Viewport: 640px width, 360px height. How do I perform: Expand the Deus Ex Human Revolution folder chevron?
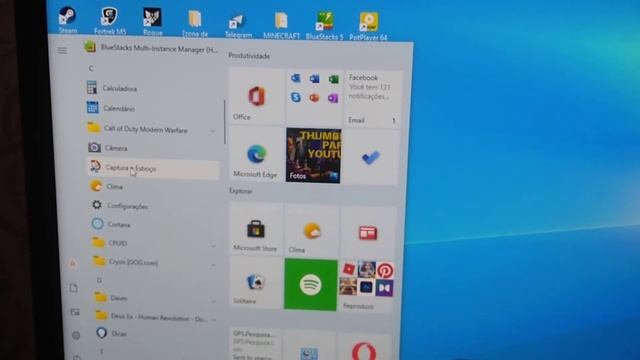coord(214,320)
